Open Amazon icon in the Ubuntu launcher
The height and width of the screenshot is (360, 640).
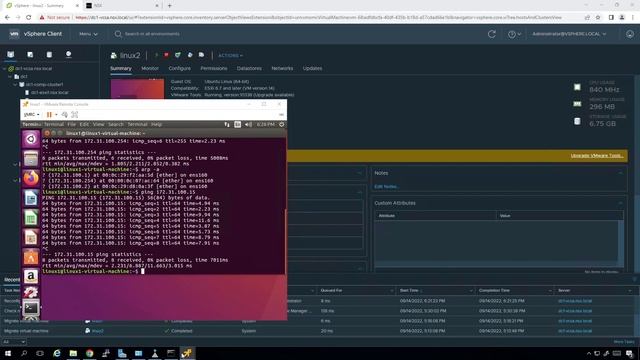[31, 276]
